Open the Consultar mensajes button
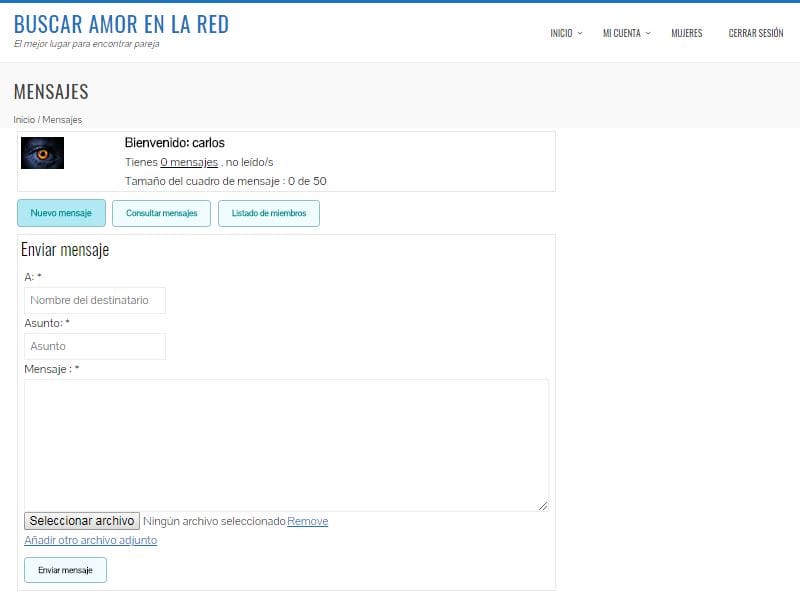This screenshot has width=800, height=598. (161, 213)
